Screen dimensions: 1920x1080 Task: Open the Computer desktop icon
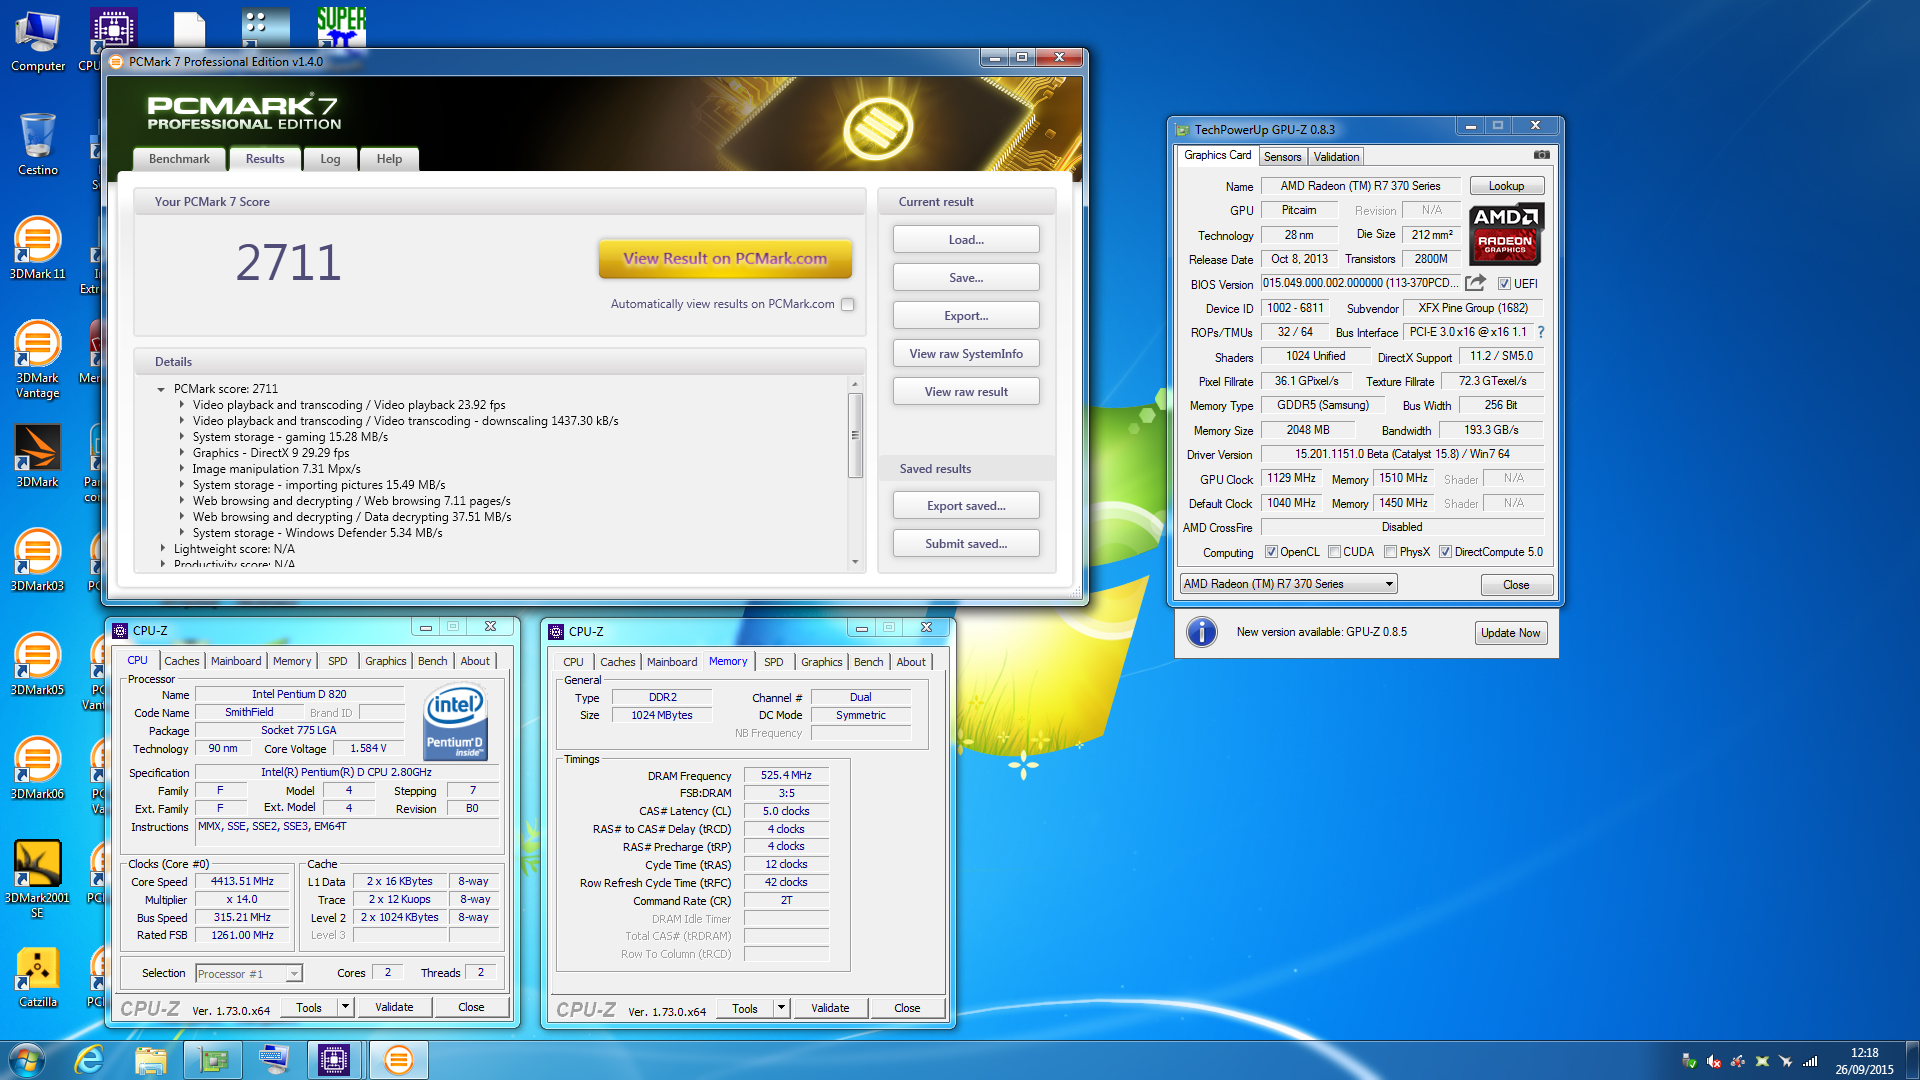click(38, 40)
